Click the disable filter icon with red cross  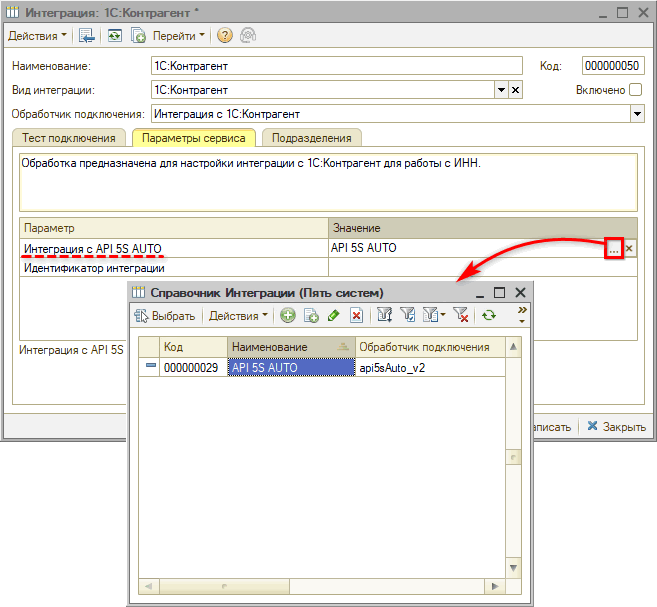[460, 316]
